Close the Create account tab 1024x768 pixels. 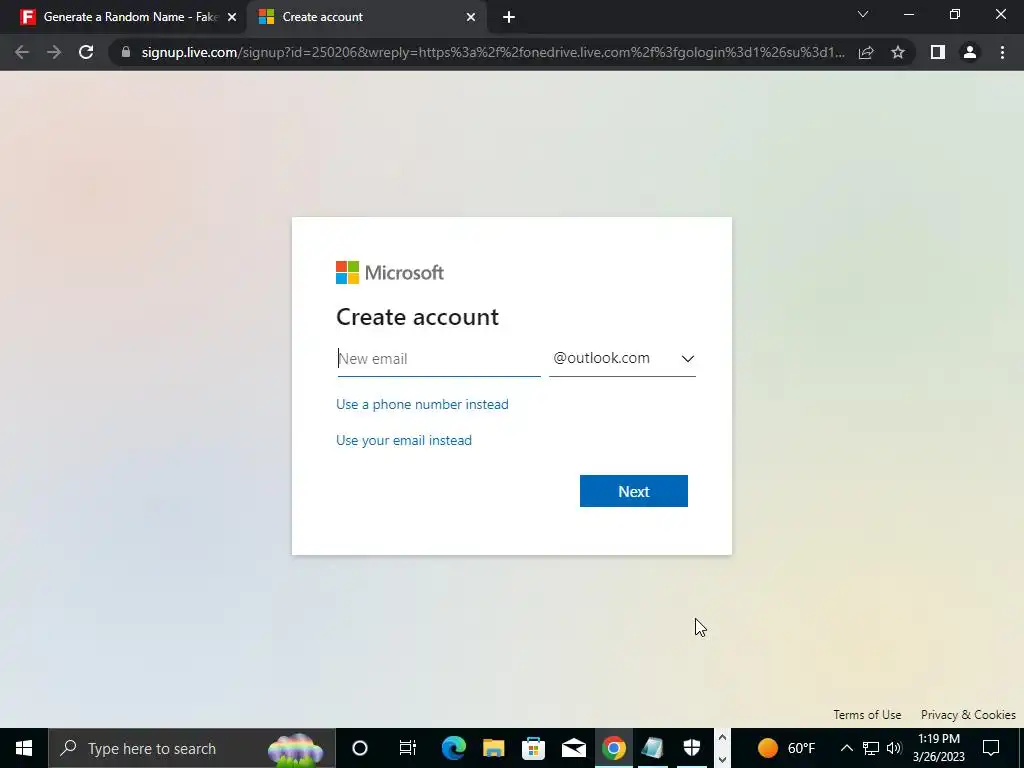click(x=471, y=17)
